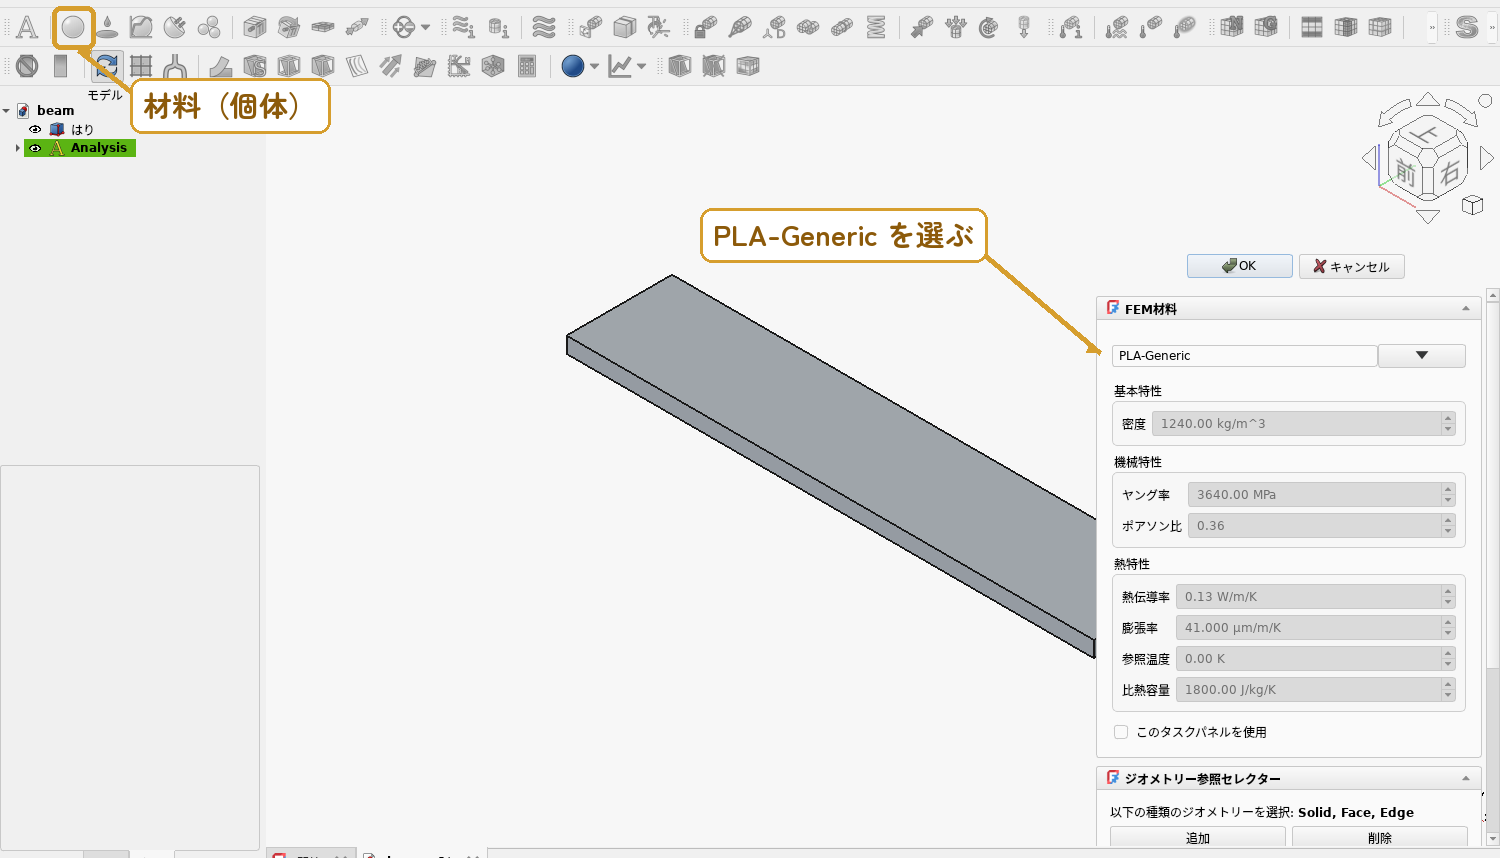Expand the Analysis tree node
Image resolution: width=1500 pixels, height=858 pixels.
17,148
